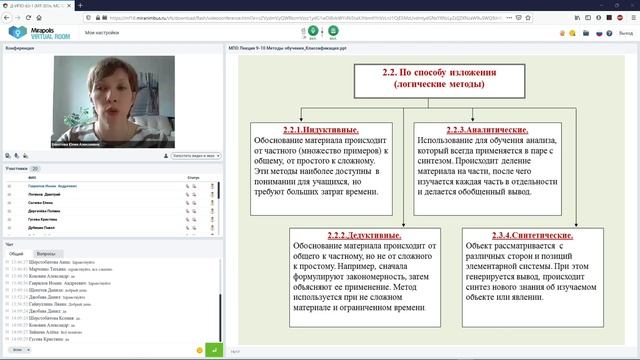Select participant 'Дубинин Павел'
640x360 pixels.
41,228
